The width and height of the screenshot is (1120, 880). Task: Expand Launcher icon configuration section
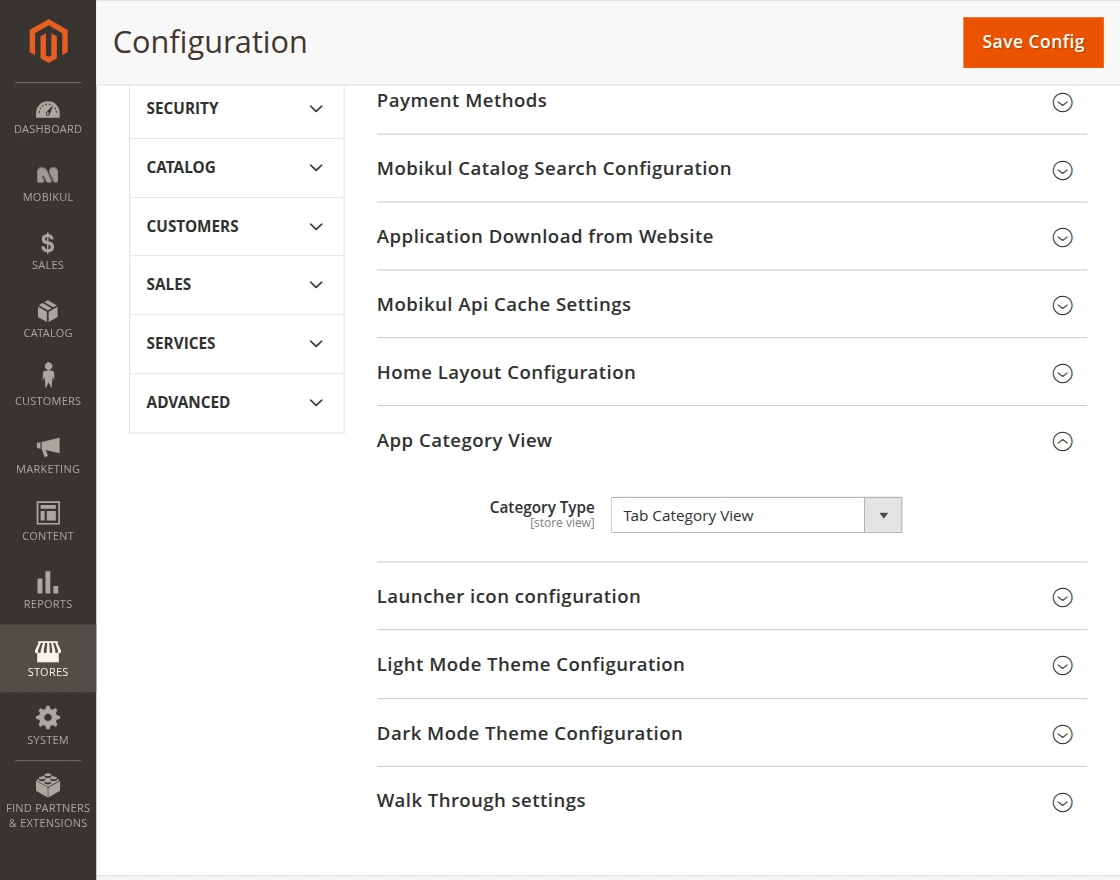[x=731, y=596]
